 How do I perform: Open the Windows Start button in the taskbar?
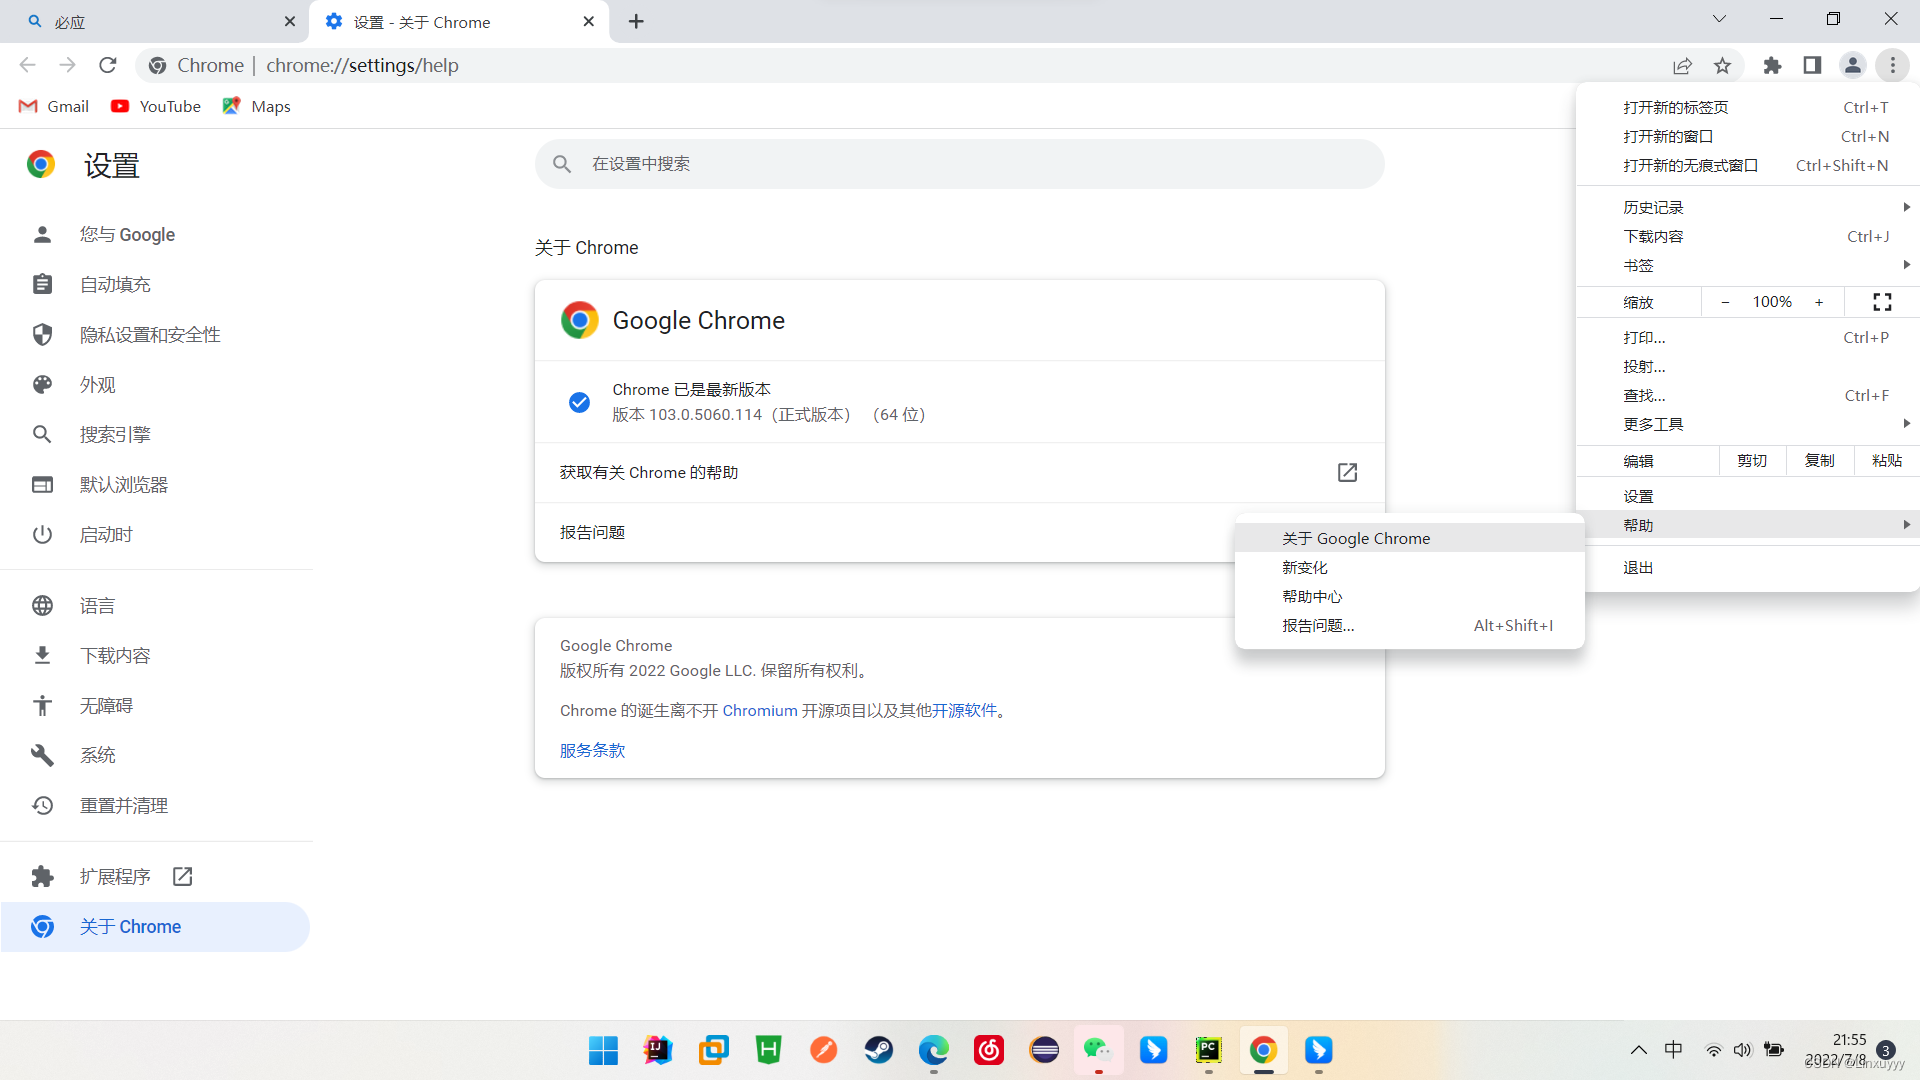pos(603,1050)
